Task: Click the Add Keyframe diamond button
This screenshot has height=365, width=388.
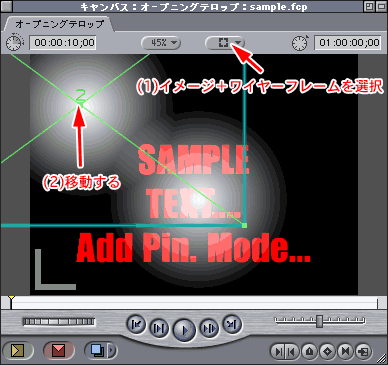Action: tap(328, 351)
